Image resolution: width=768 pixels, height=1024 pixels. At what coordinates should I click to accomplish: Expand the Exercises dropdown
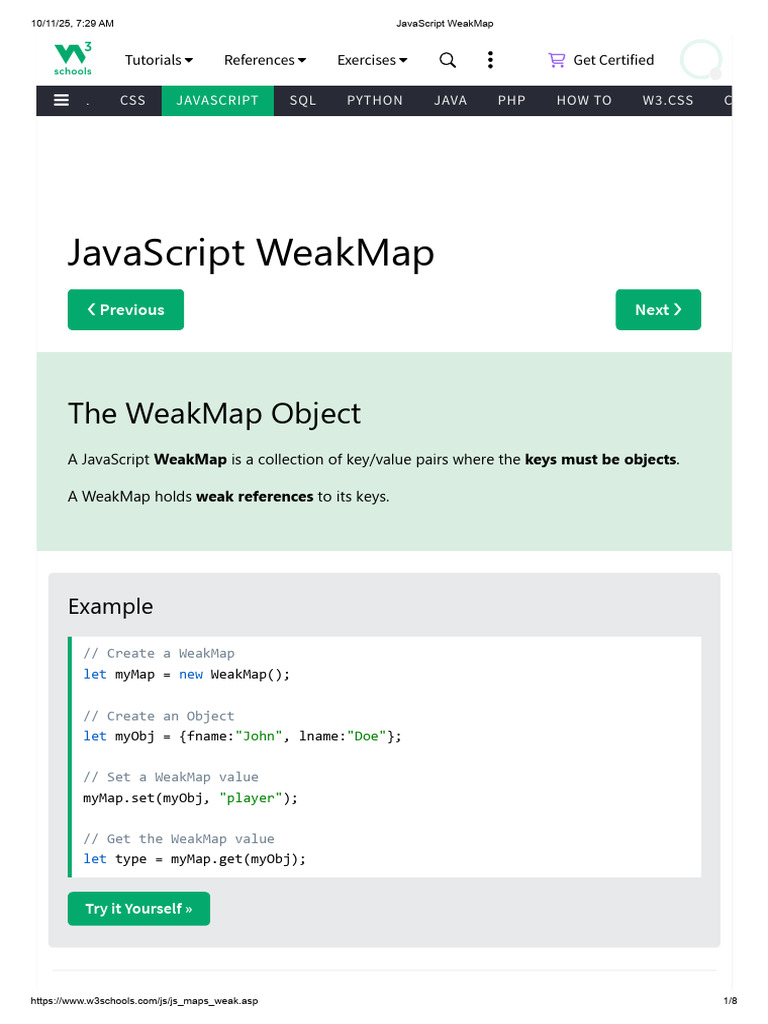coord(372,60)
